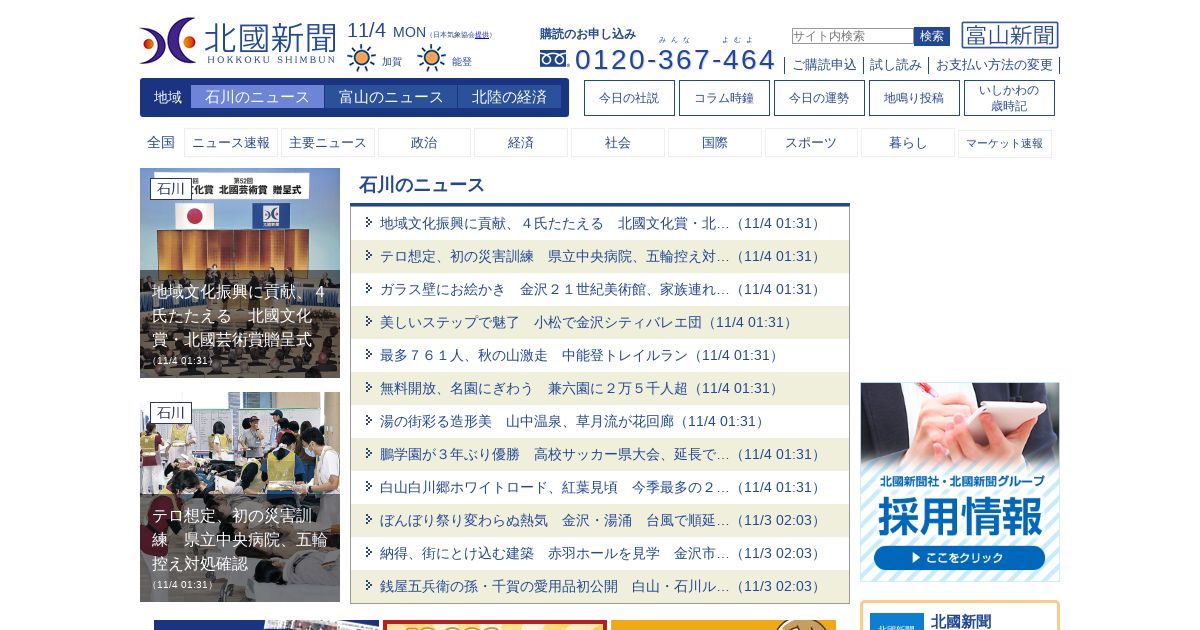Open 地鳴り投稿 button
The height and width of the screenshot is (630, 1200).
pyautogui.click(x=914, y=98)
